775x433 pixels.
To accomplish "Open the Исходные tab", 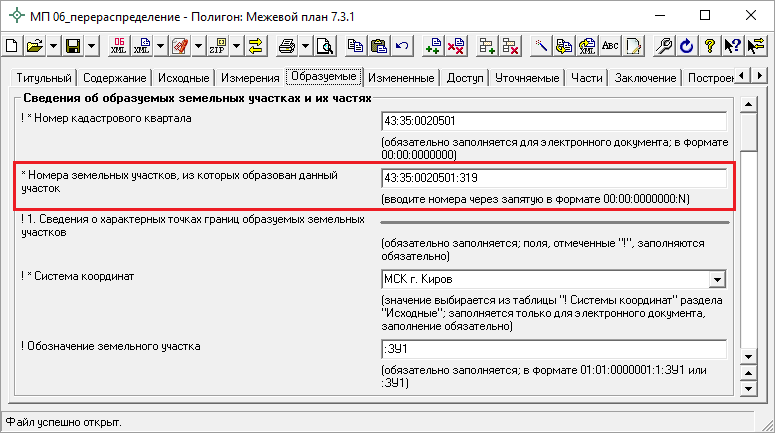I will [184, 78].
